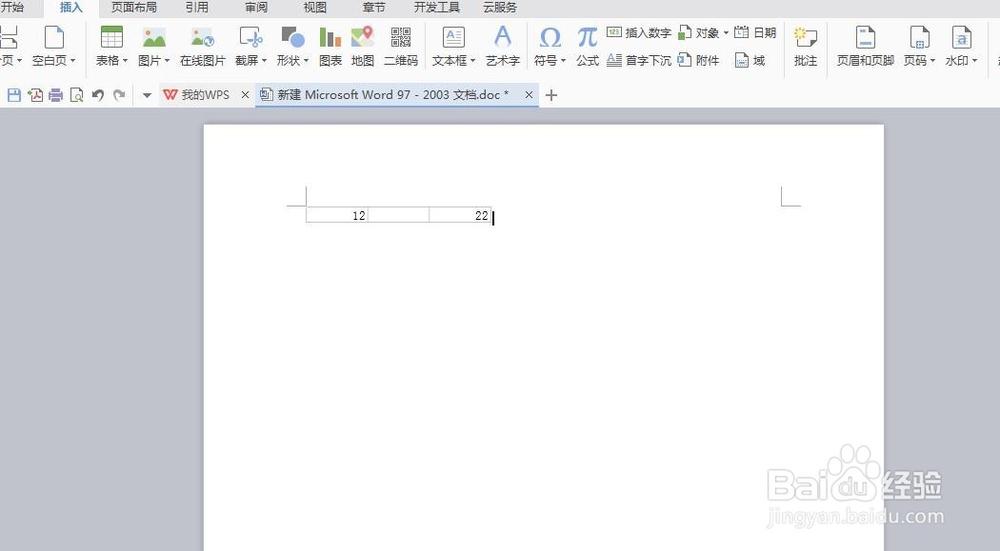Expand the shapes dropdown arrow
The height and width of the screenshot is (551, 1000).
coord(306,61)
